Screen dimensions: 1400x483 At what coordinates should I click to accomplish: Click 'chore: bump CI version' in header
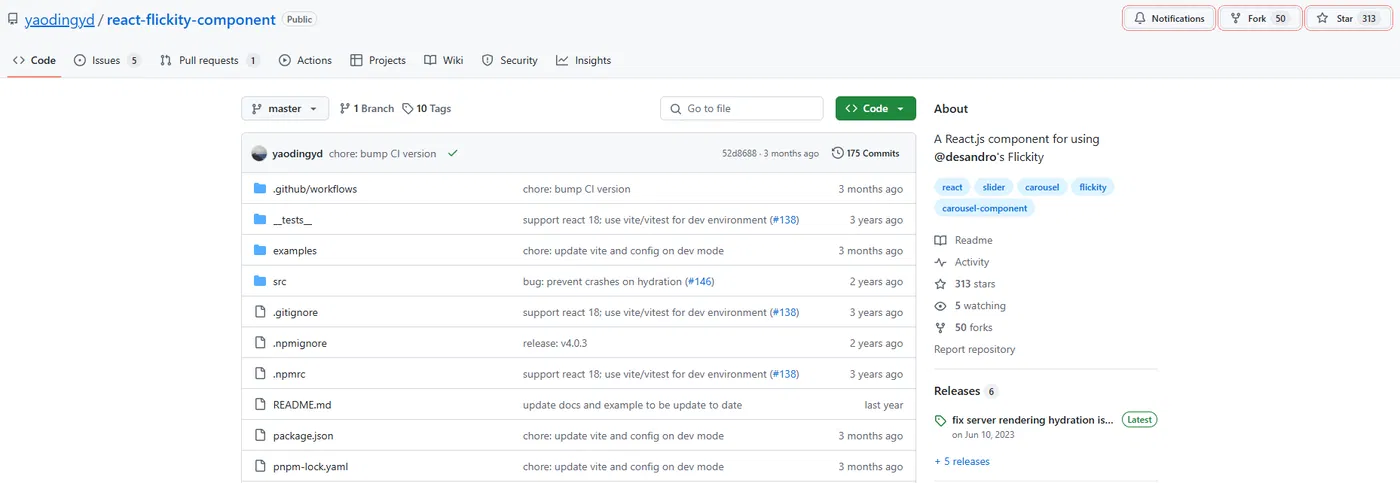[383, 153]
